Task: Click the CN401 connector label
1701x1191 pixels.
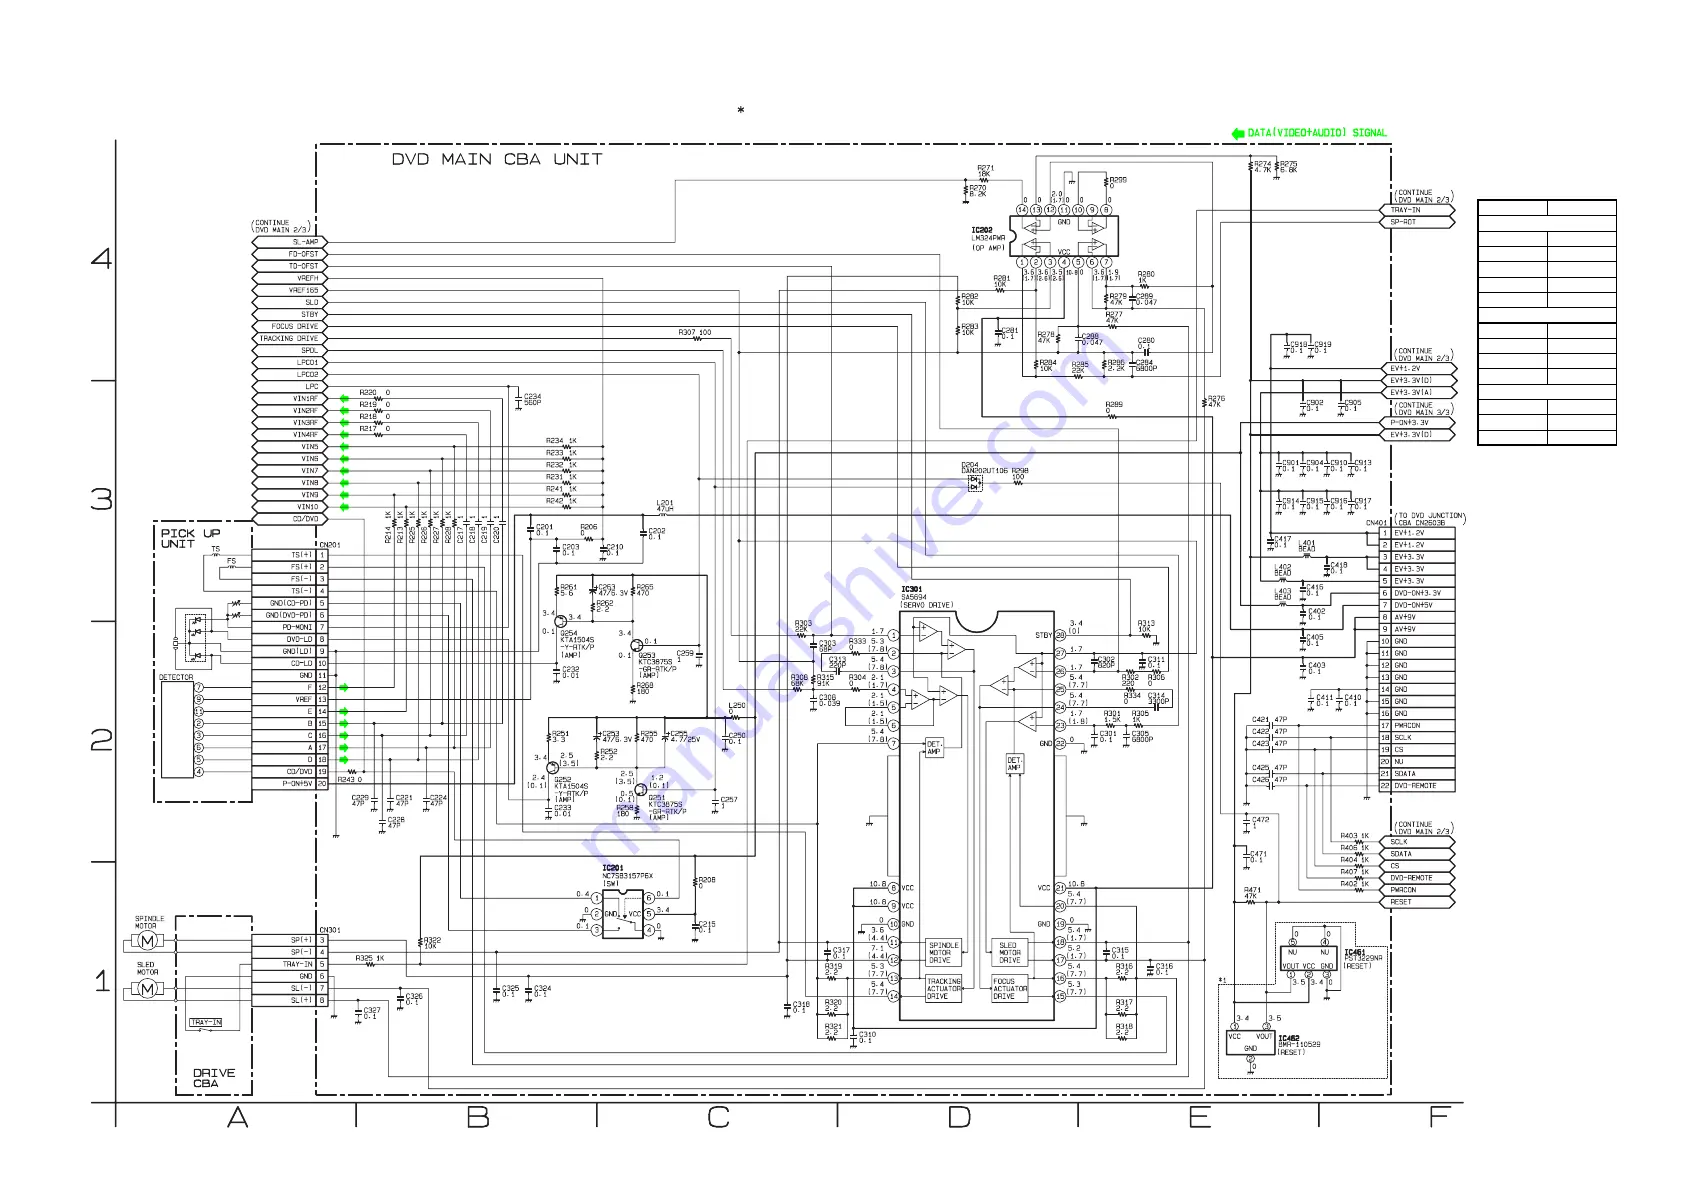Action: coord(1377,522)
